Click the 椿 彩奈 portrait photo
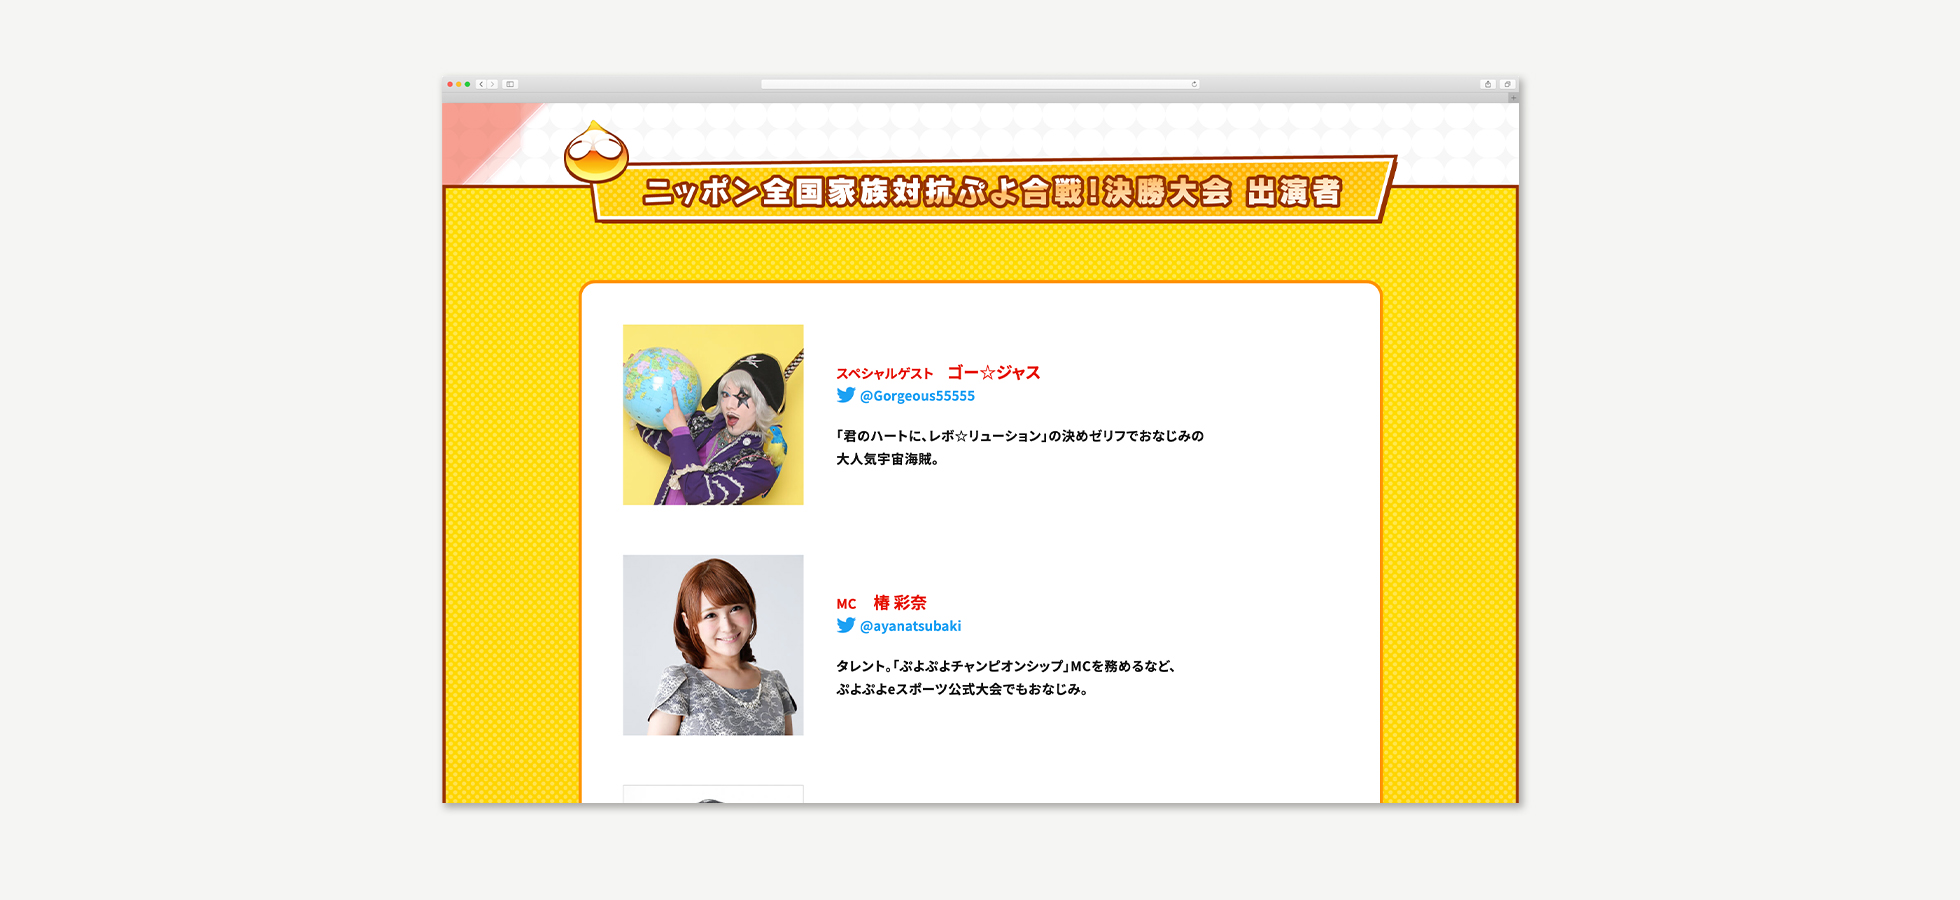The width and height of the screenshot is (1960, 900). 713,645
